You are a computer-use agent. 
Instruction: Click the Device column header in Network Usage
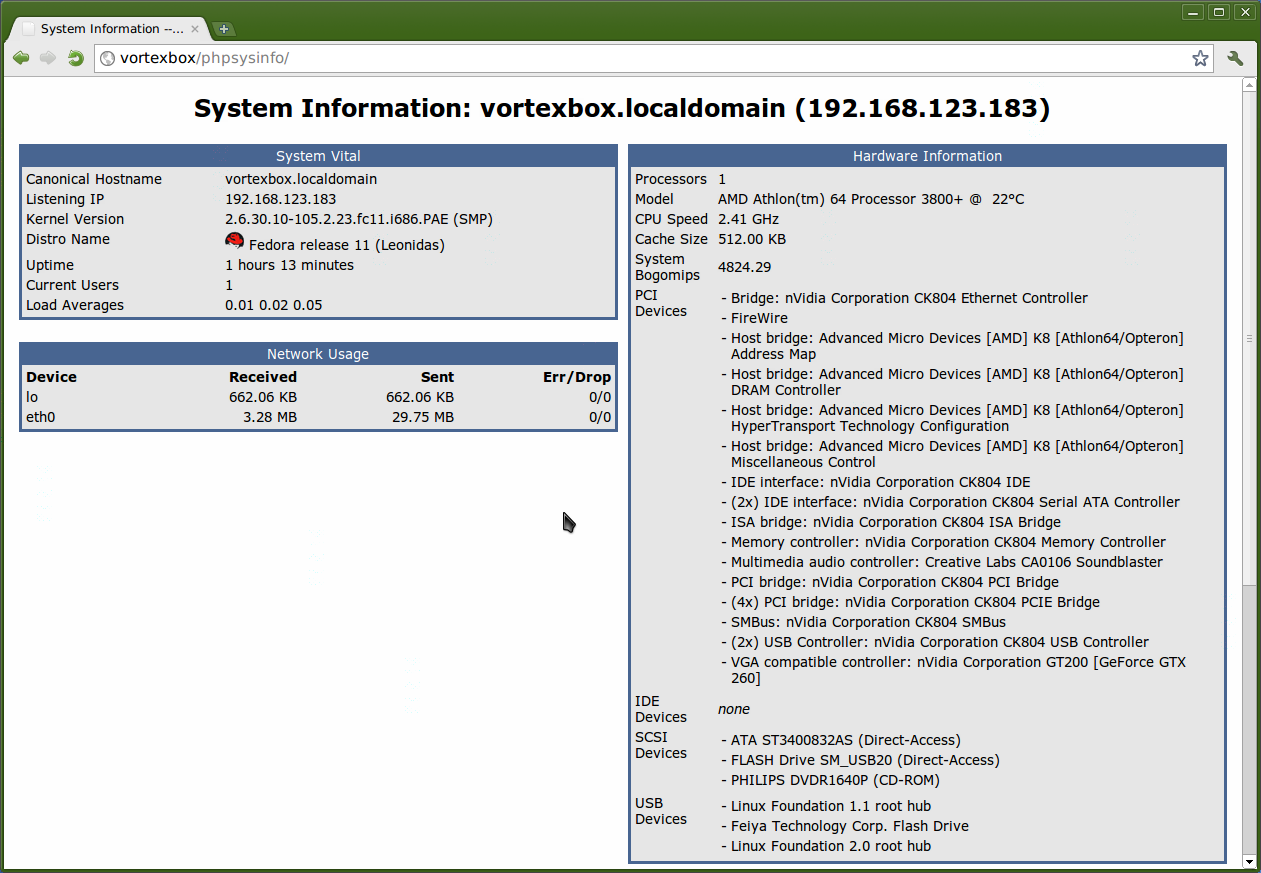tap(51, 377)
